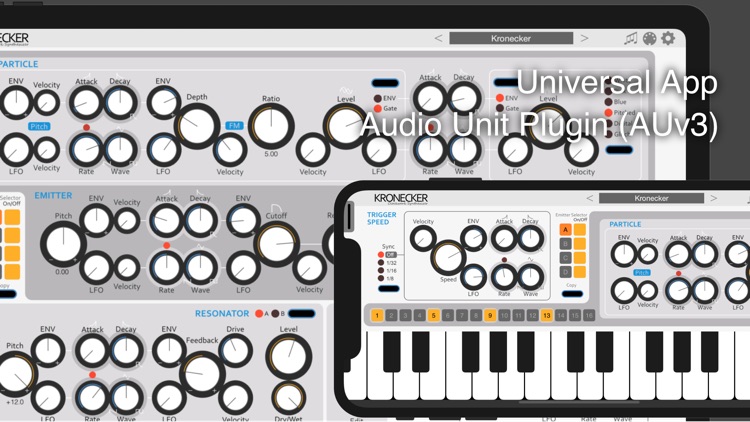
Task: Click Dry/Wet knob in tablet Resonator section
Action: [288, 398]
